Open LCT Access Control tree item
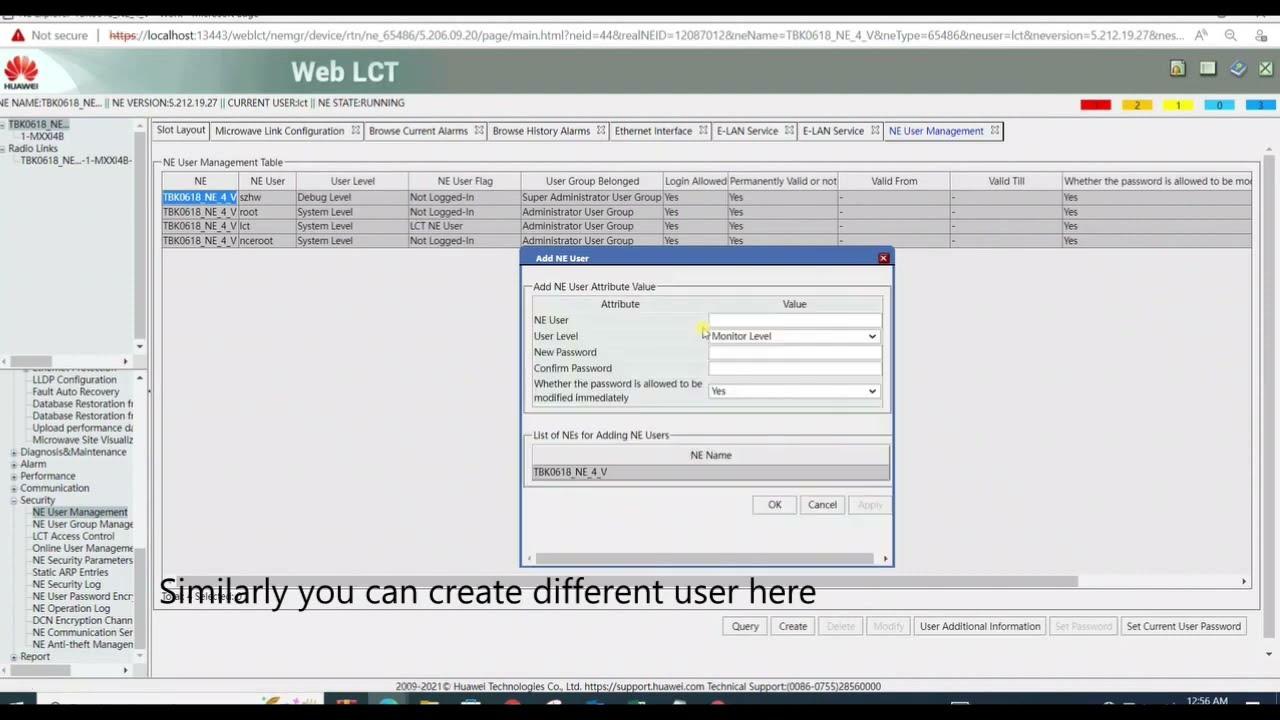 point(73,536)
